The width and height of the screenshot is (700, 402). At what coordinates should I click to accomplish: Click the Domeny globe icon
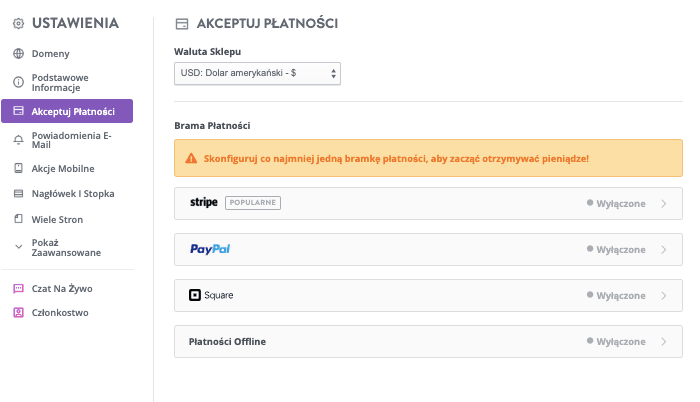[18, 53]
